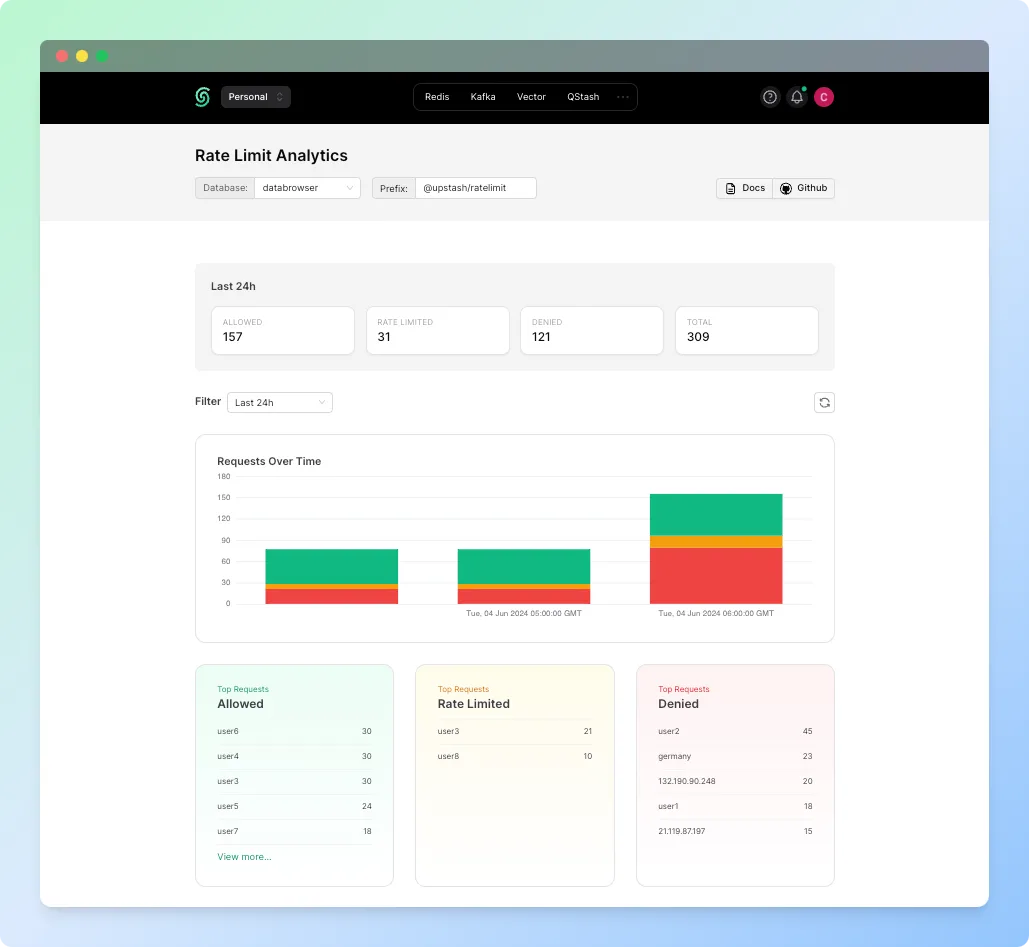Screen dimensions: 1029x947
Task: Click the Rate Limit Analytics heading
Action: [x=271, y=156]
